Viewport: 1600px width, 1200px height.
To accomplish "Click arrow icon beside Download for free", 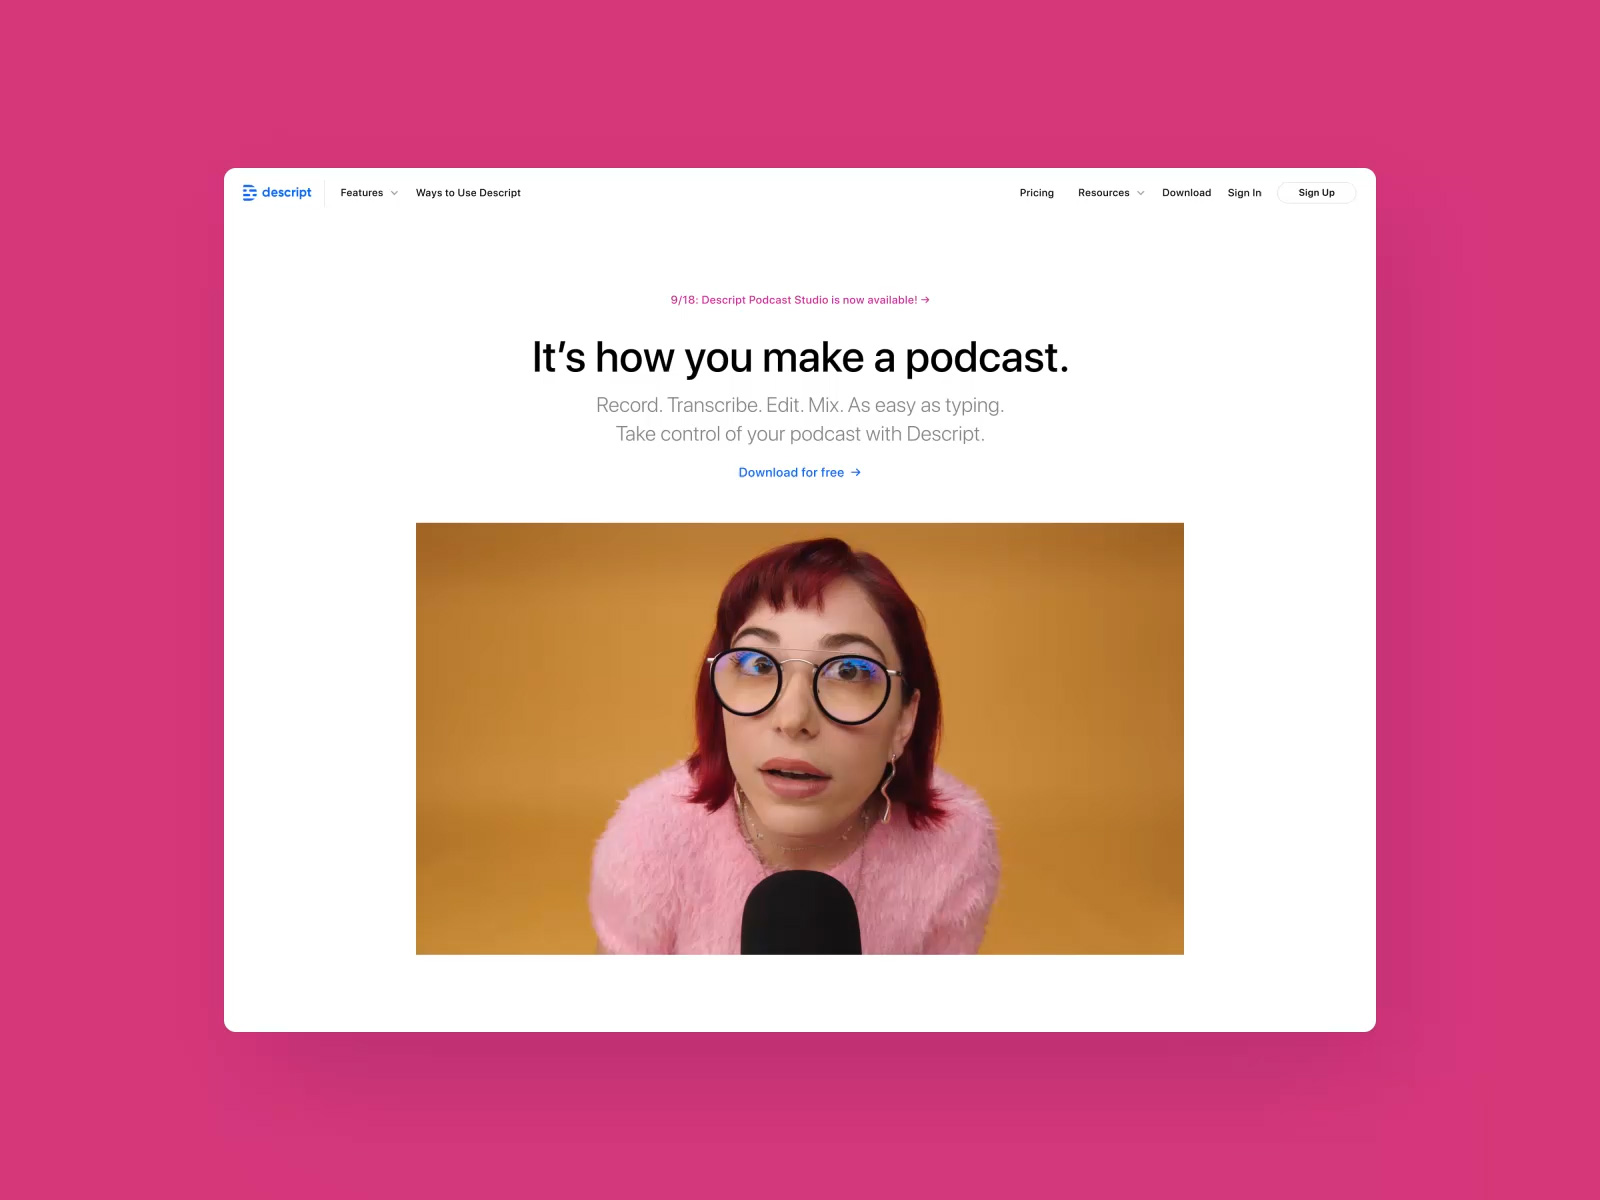I will click(856, 473).
